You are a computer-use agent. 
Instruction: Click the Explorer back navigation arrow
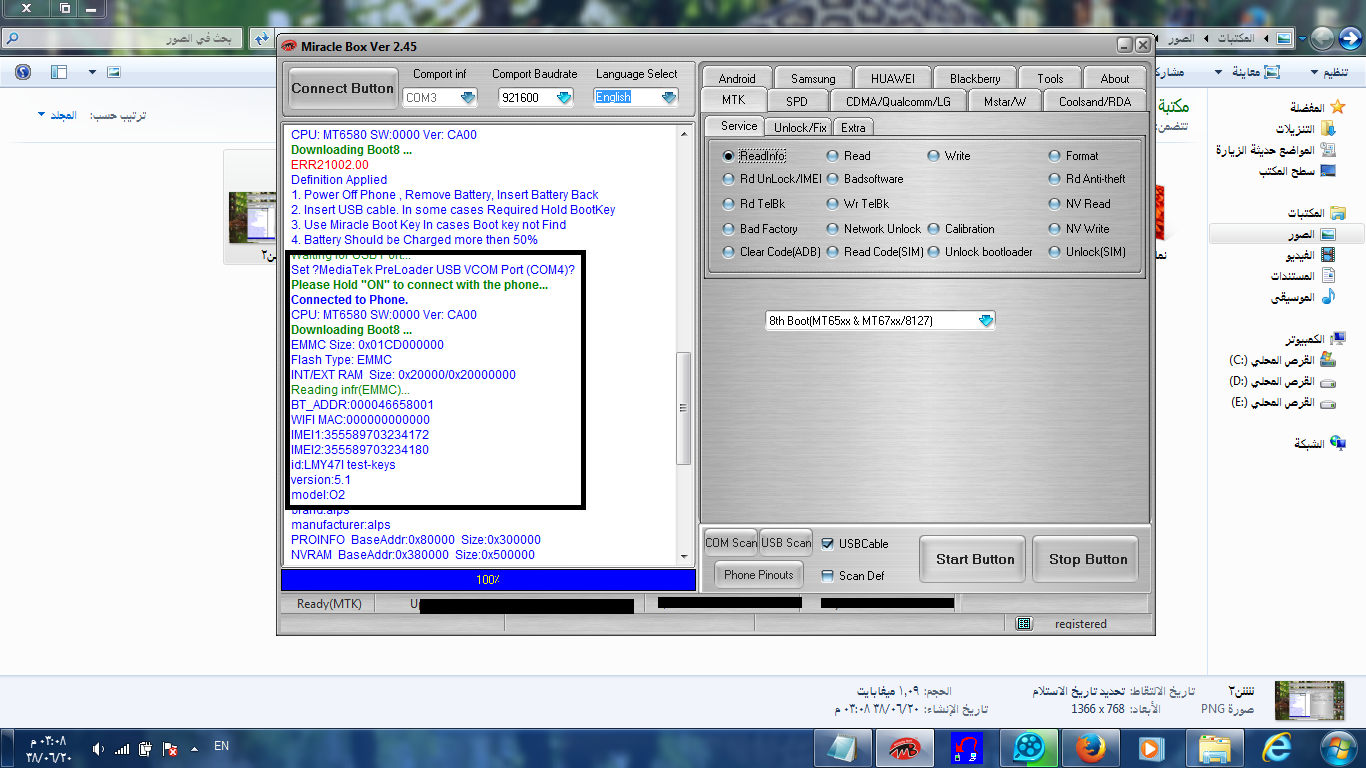click(1348, 38)
